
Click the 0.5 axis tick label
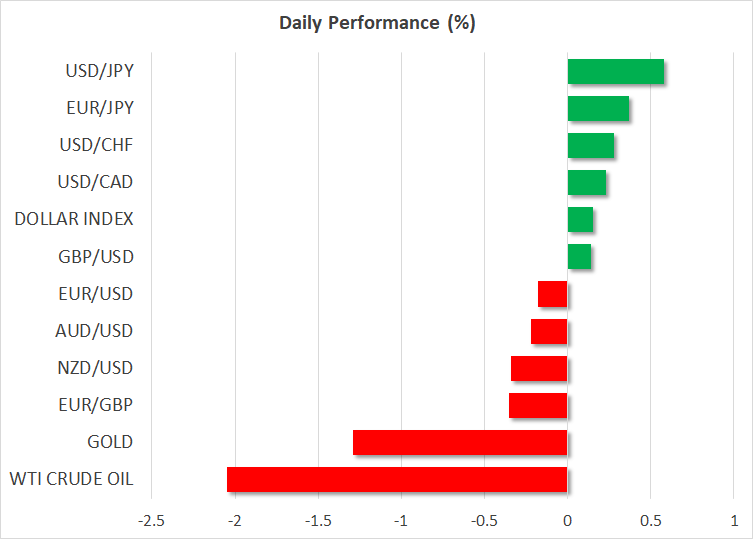[650, 521]
